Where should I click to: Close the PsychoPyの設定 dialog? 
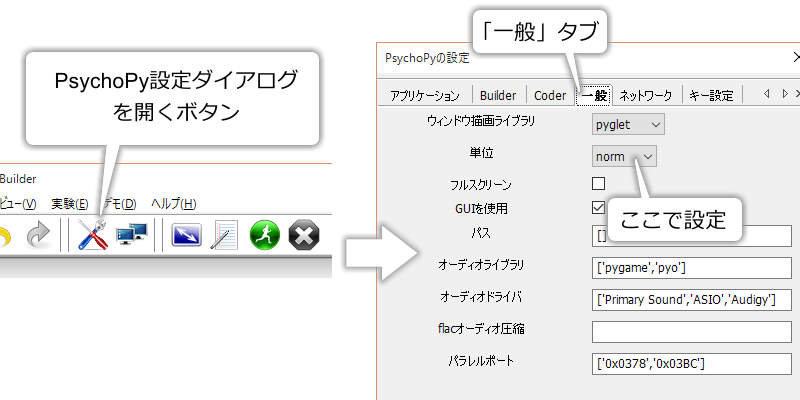[x=796, y=57]
